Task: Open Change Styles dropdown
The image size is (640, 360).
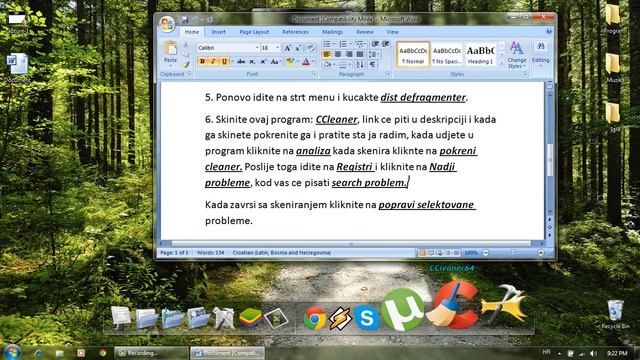Action: tap(516, 55)
